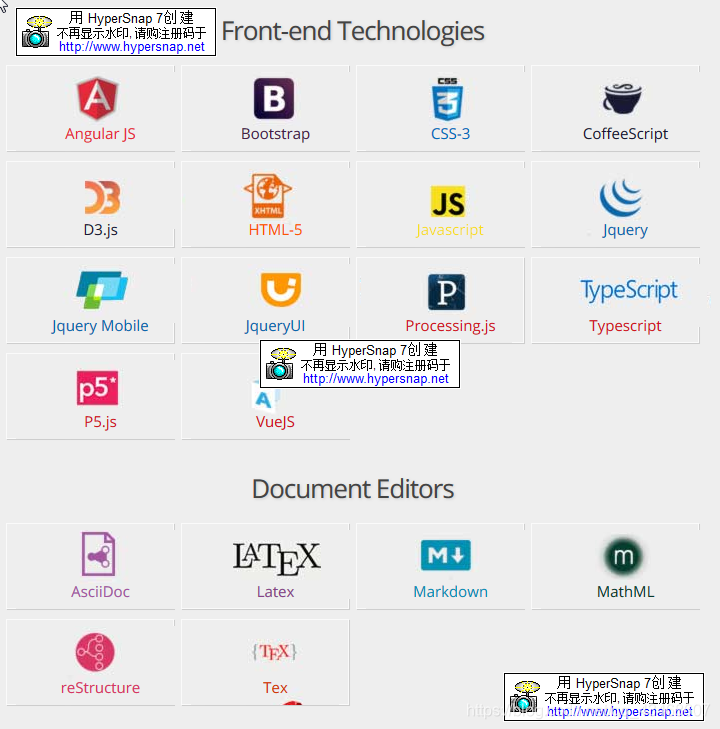
Task: Click the TypeScript wordmark logo
Action: (x=628, y=291)
